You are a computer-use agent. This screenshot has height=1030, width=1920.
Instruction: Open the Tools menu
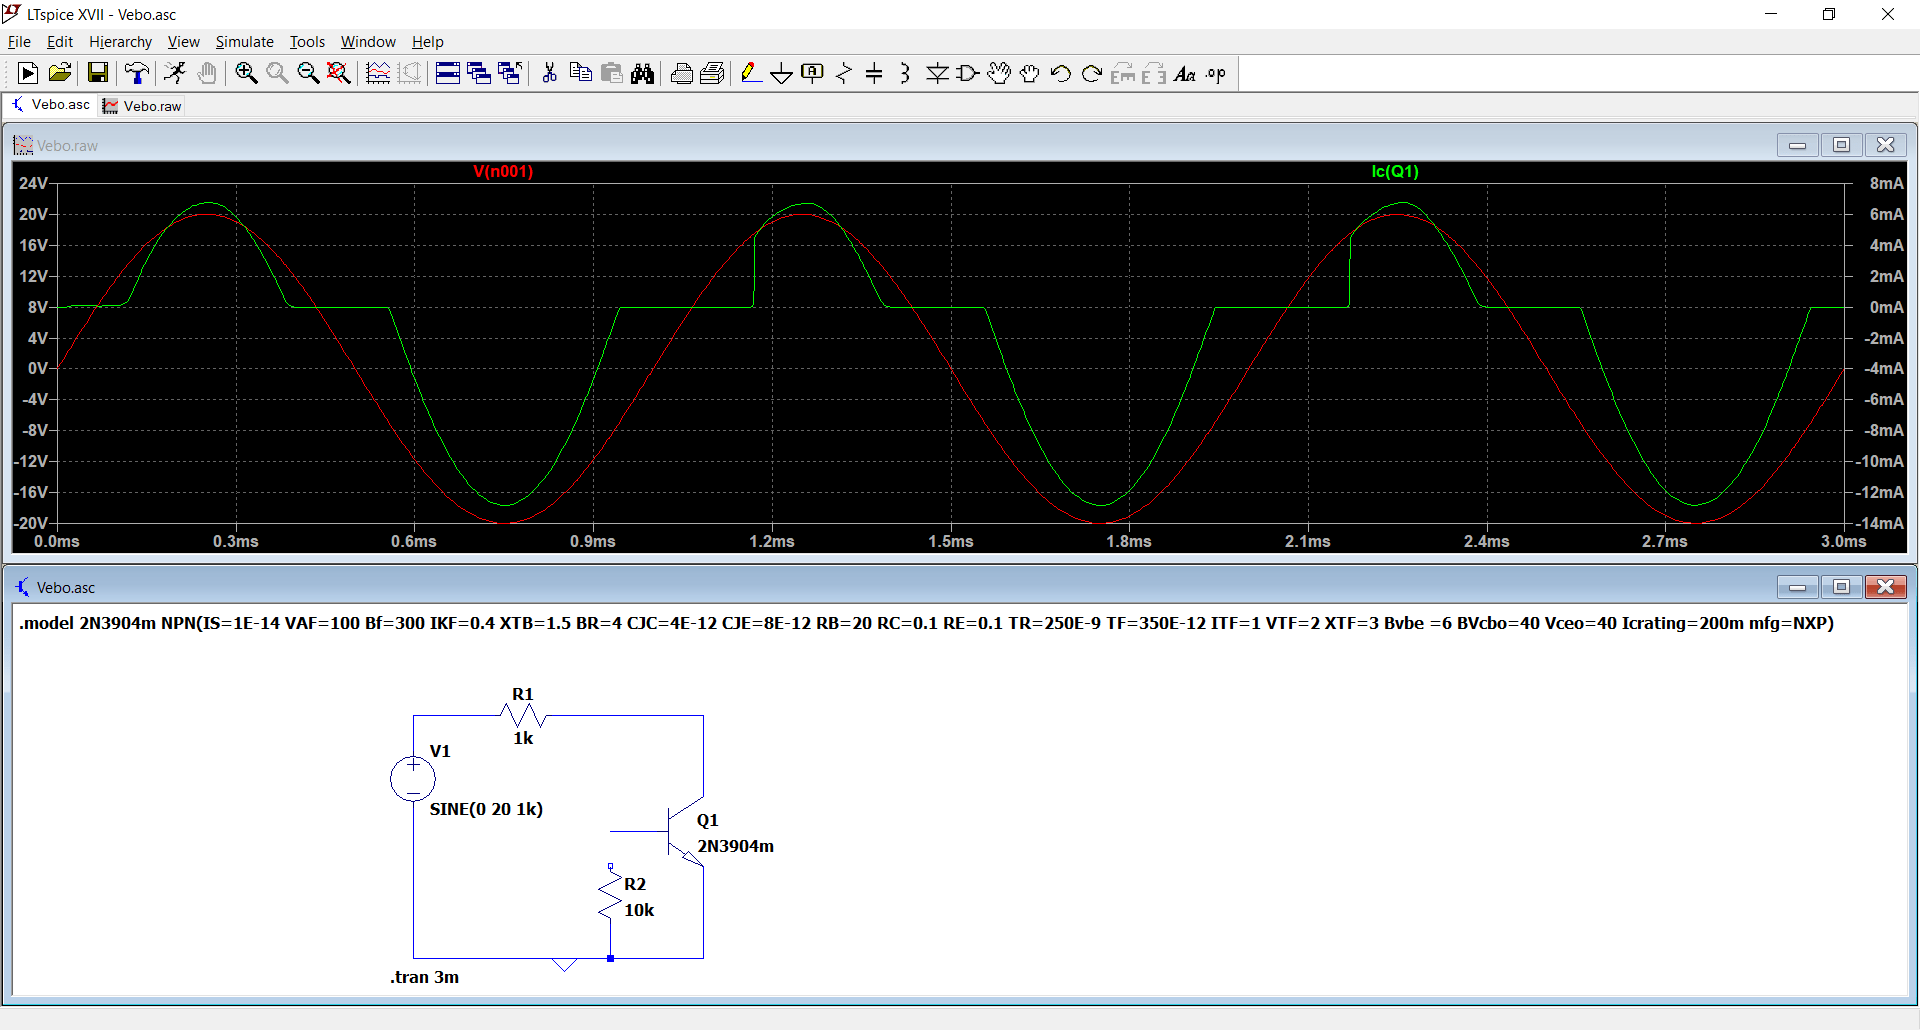point(307,42)
